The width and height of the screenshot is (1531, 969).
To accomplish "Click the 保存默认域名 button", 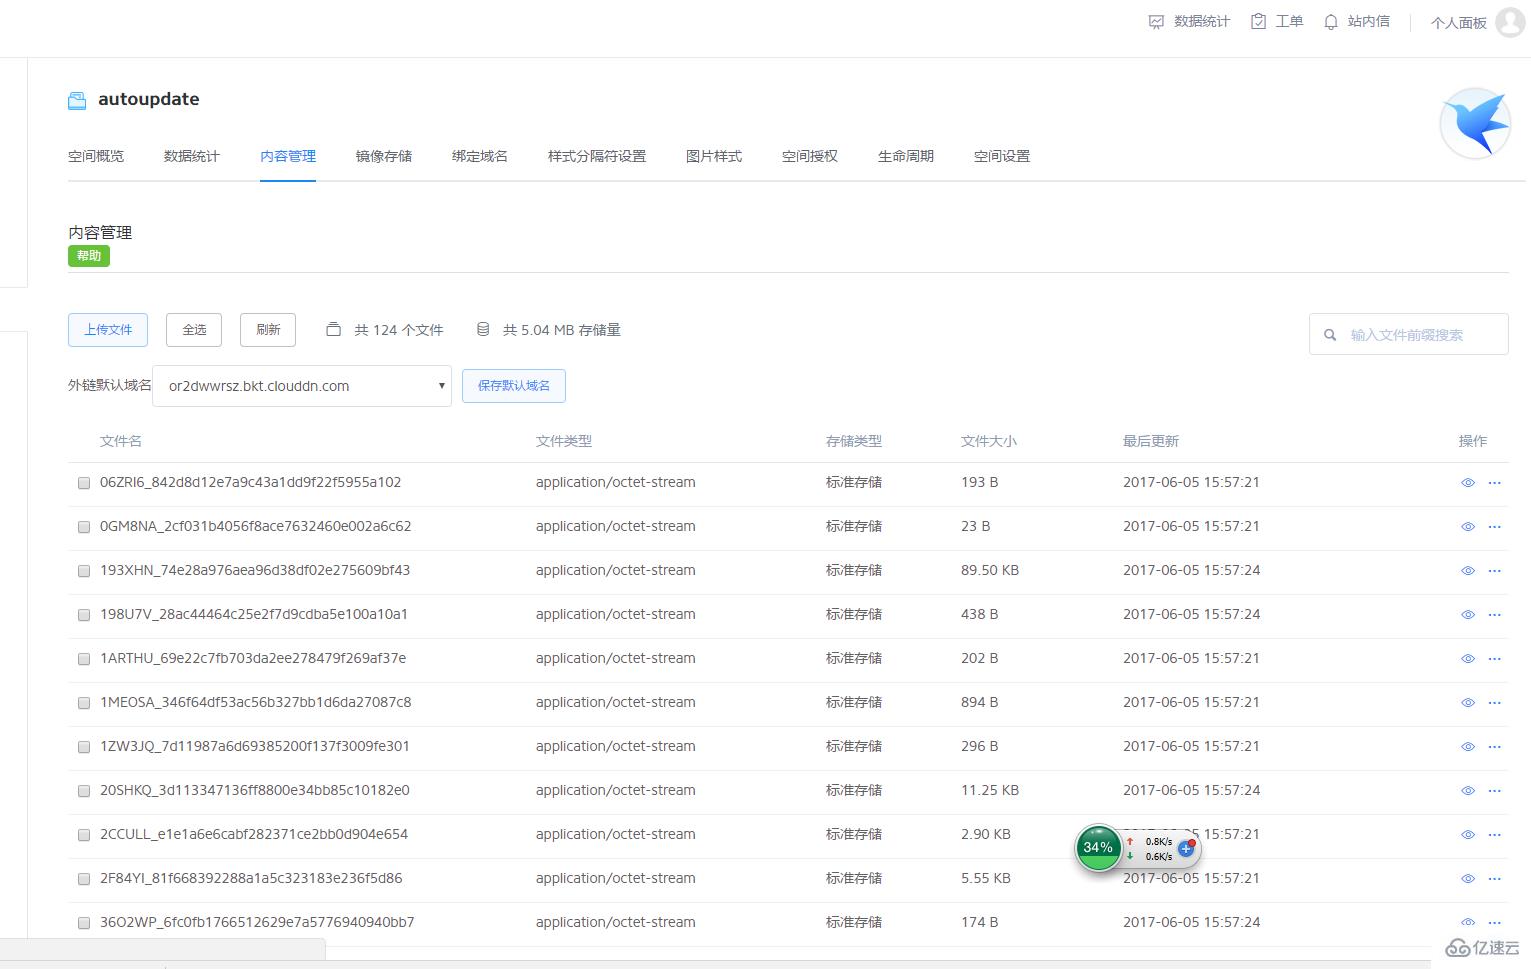I will (x=514, y=386).
